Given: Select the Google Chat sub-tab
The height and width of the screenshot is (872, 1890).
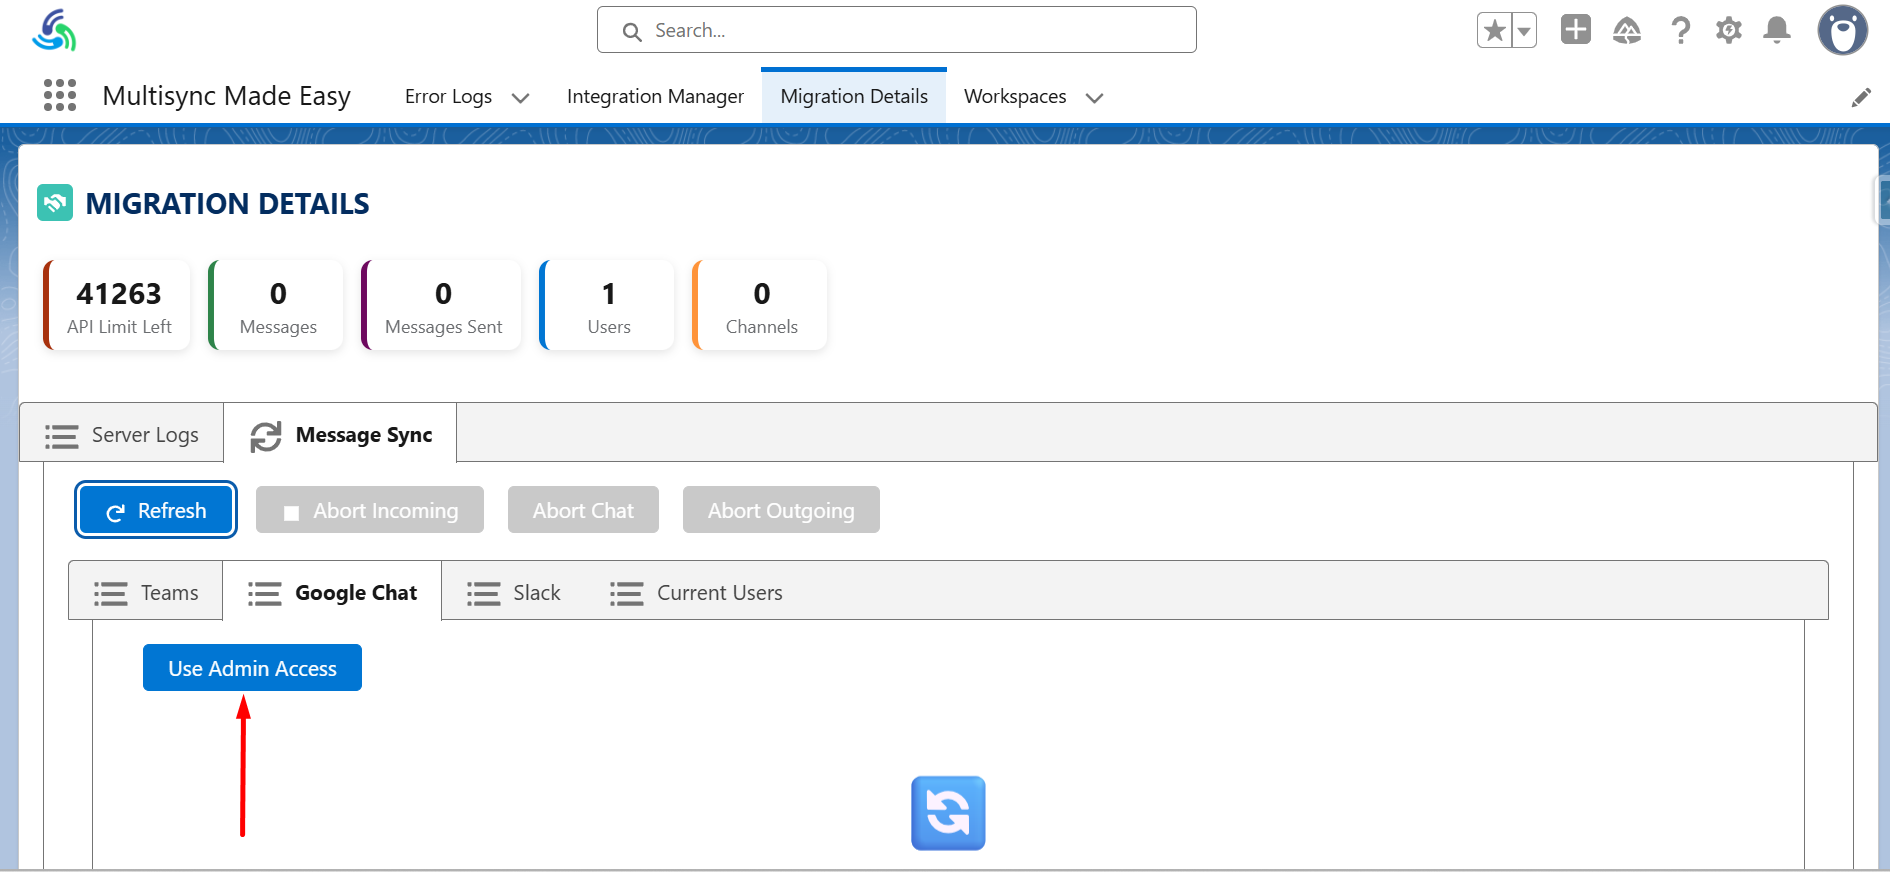Looking at the screenshot, I should point(332,592).
